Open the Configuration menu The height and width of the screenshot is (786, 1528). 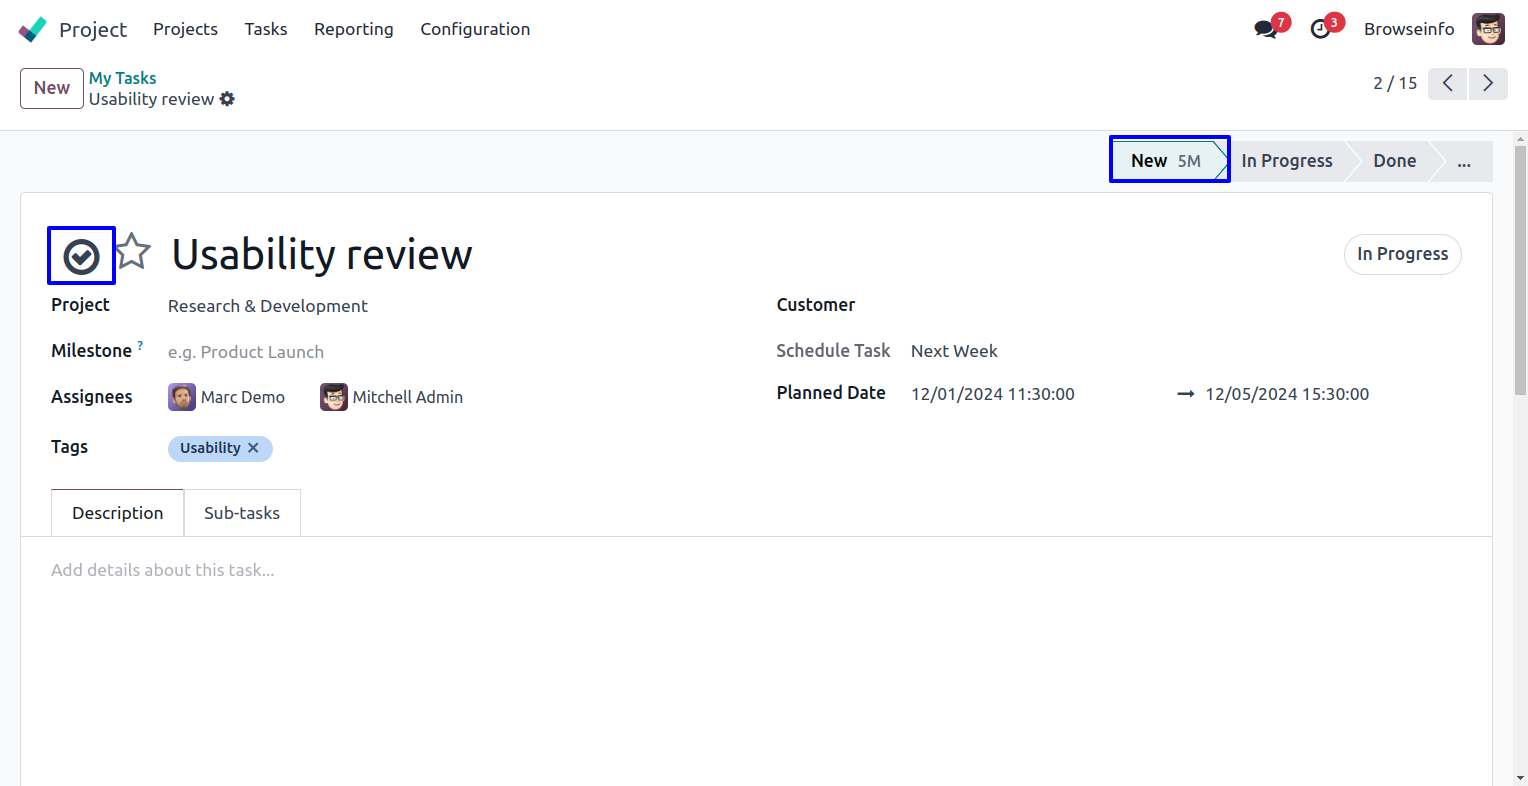pos(475,29)
